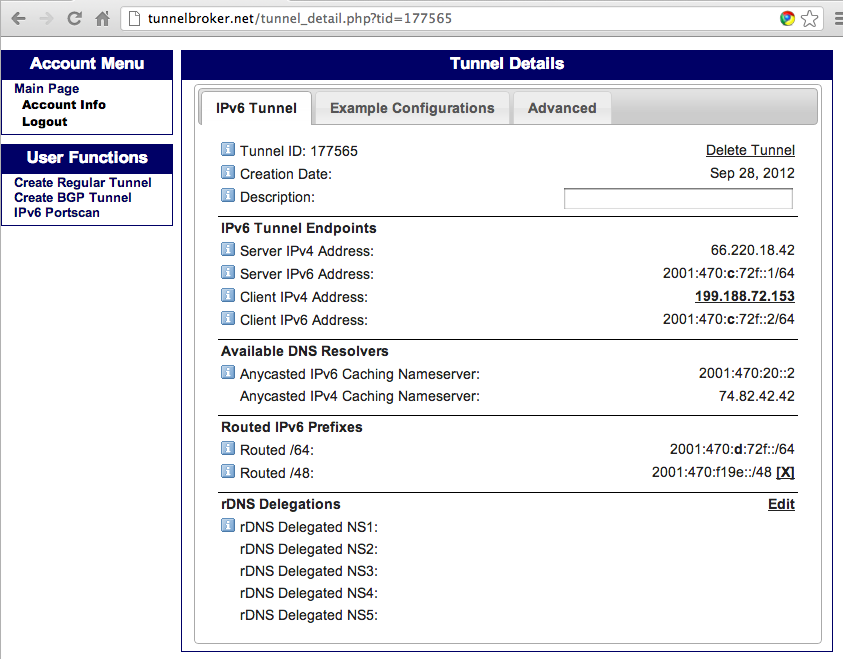This screenshot has width=843, height=659.
Task: Click info icon beside rDNS Delegated NS1
Action: (228, 527)
